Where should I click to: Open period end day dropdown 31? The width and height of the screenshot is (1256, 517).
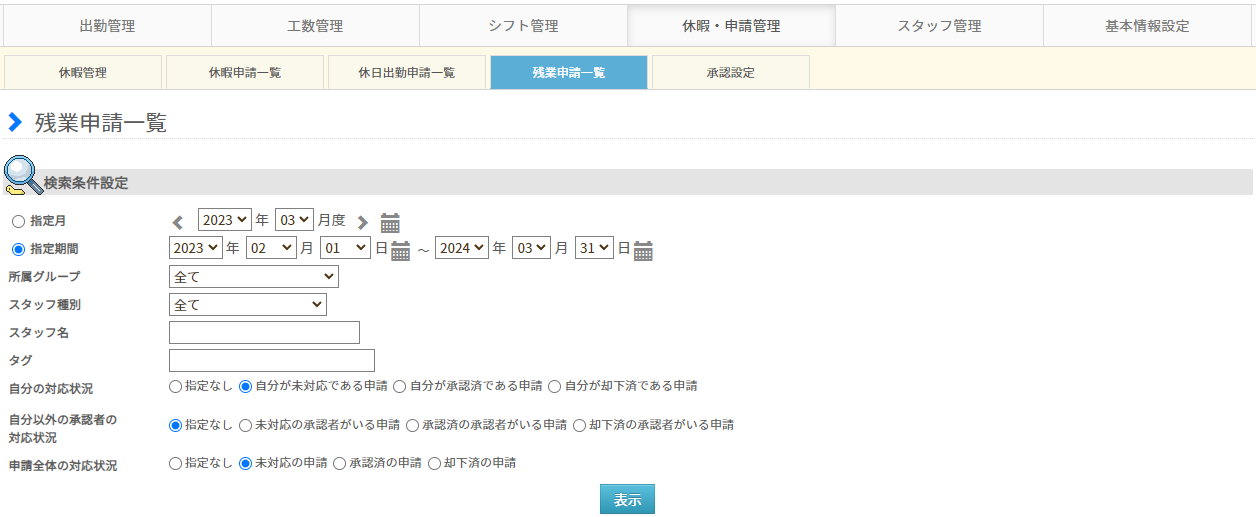coord(594,248)
